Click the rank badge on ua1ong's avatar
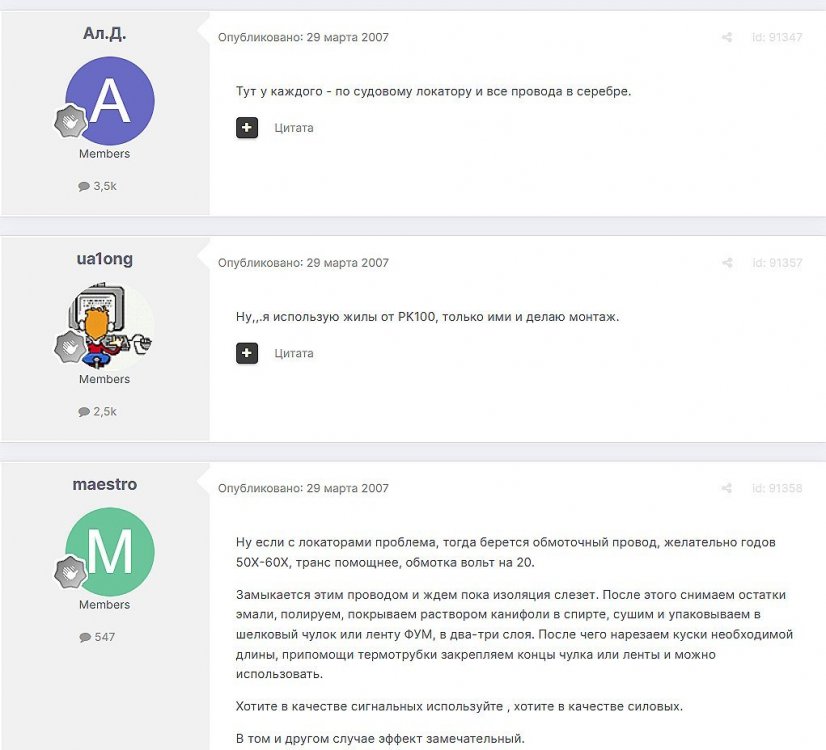 pyautogui.click(x=71, y=347)
